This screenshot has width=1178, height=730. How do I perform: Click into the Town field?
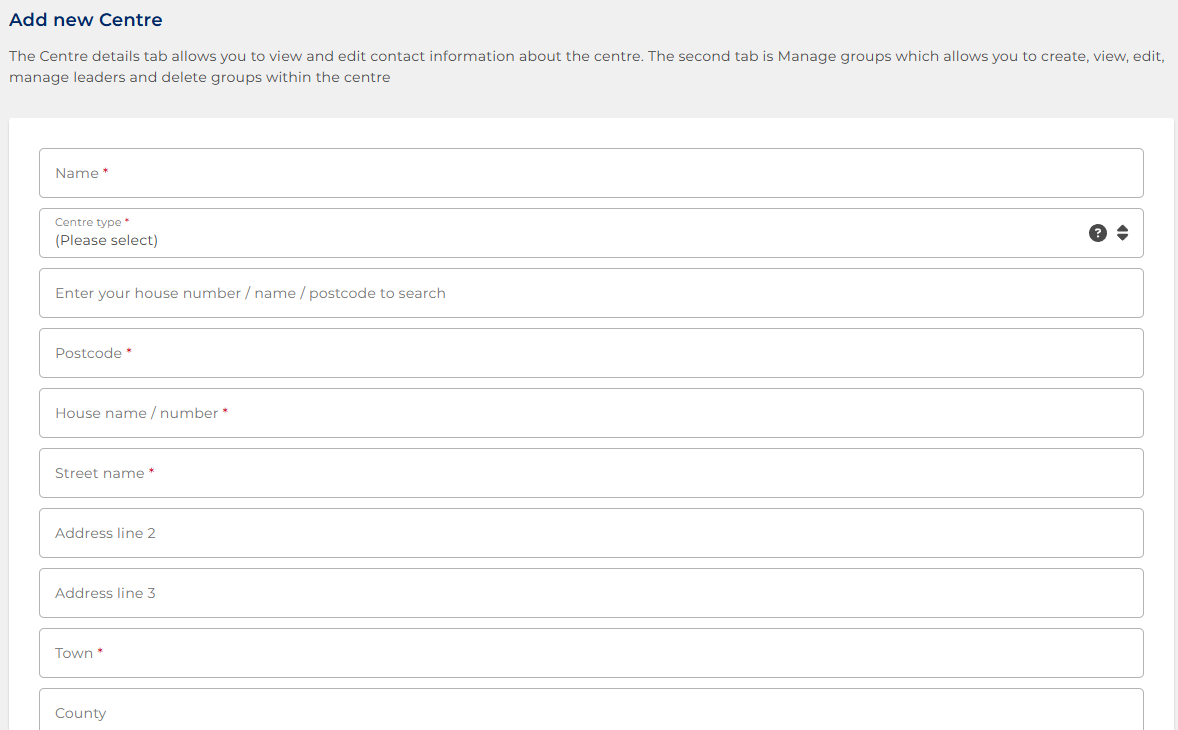pos(591,653)
